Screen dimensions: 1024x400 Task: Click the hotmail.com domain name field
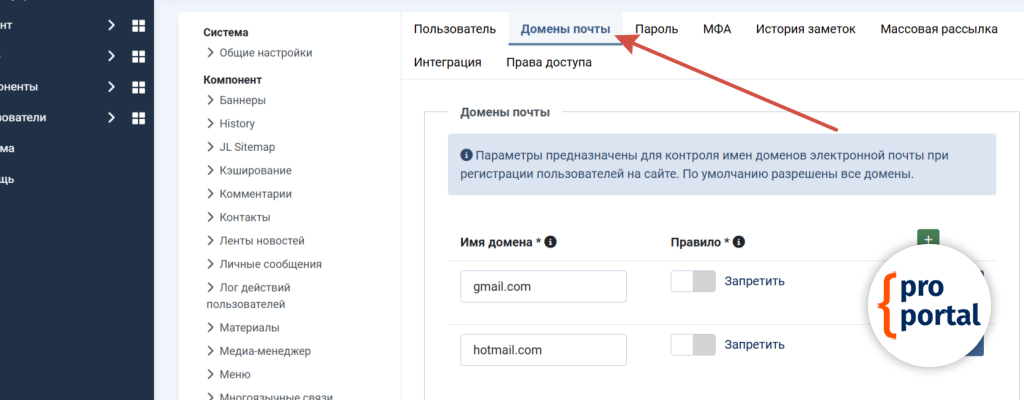pos(543,350)
